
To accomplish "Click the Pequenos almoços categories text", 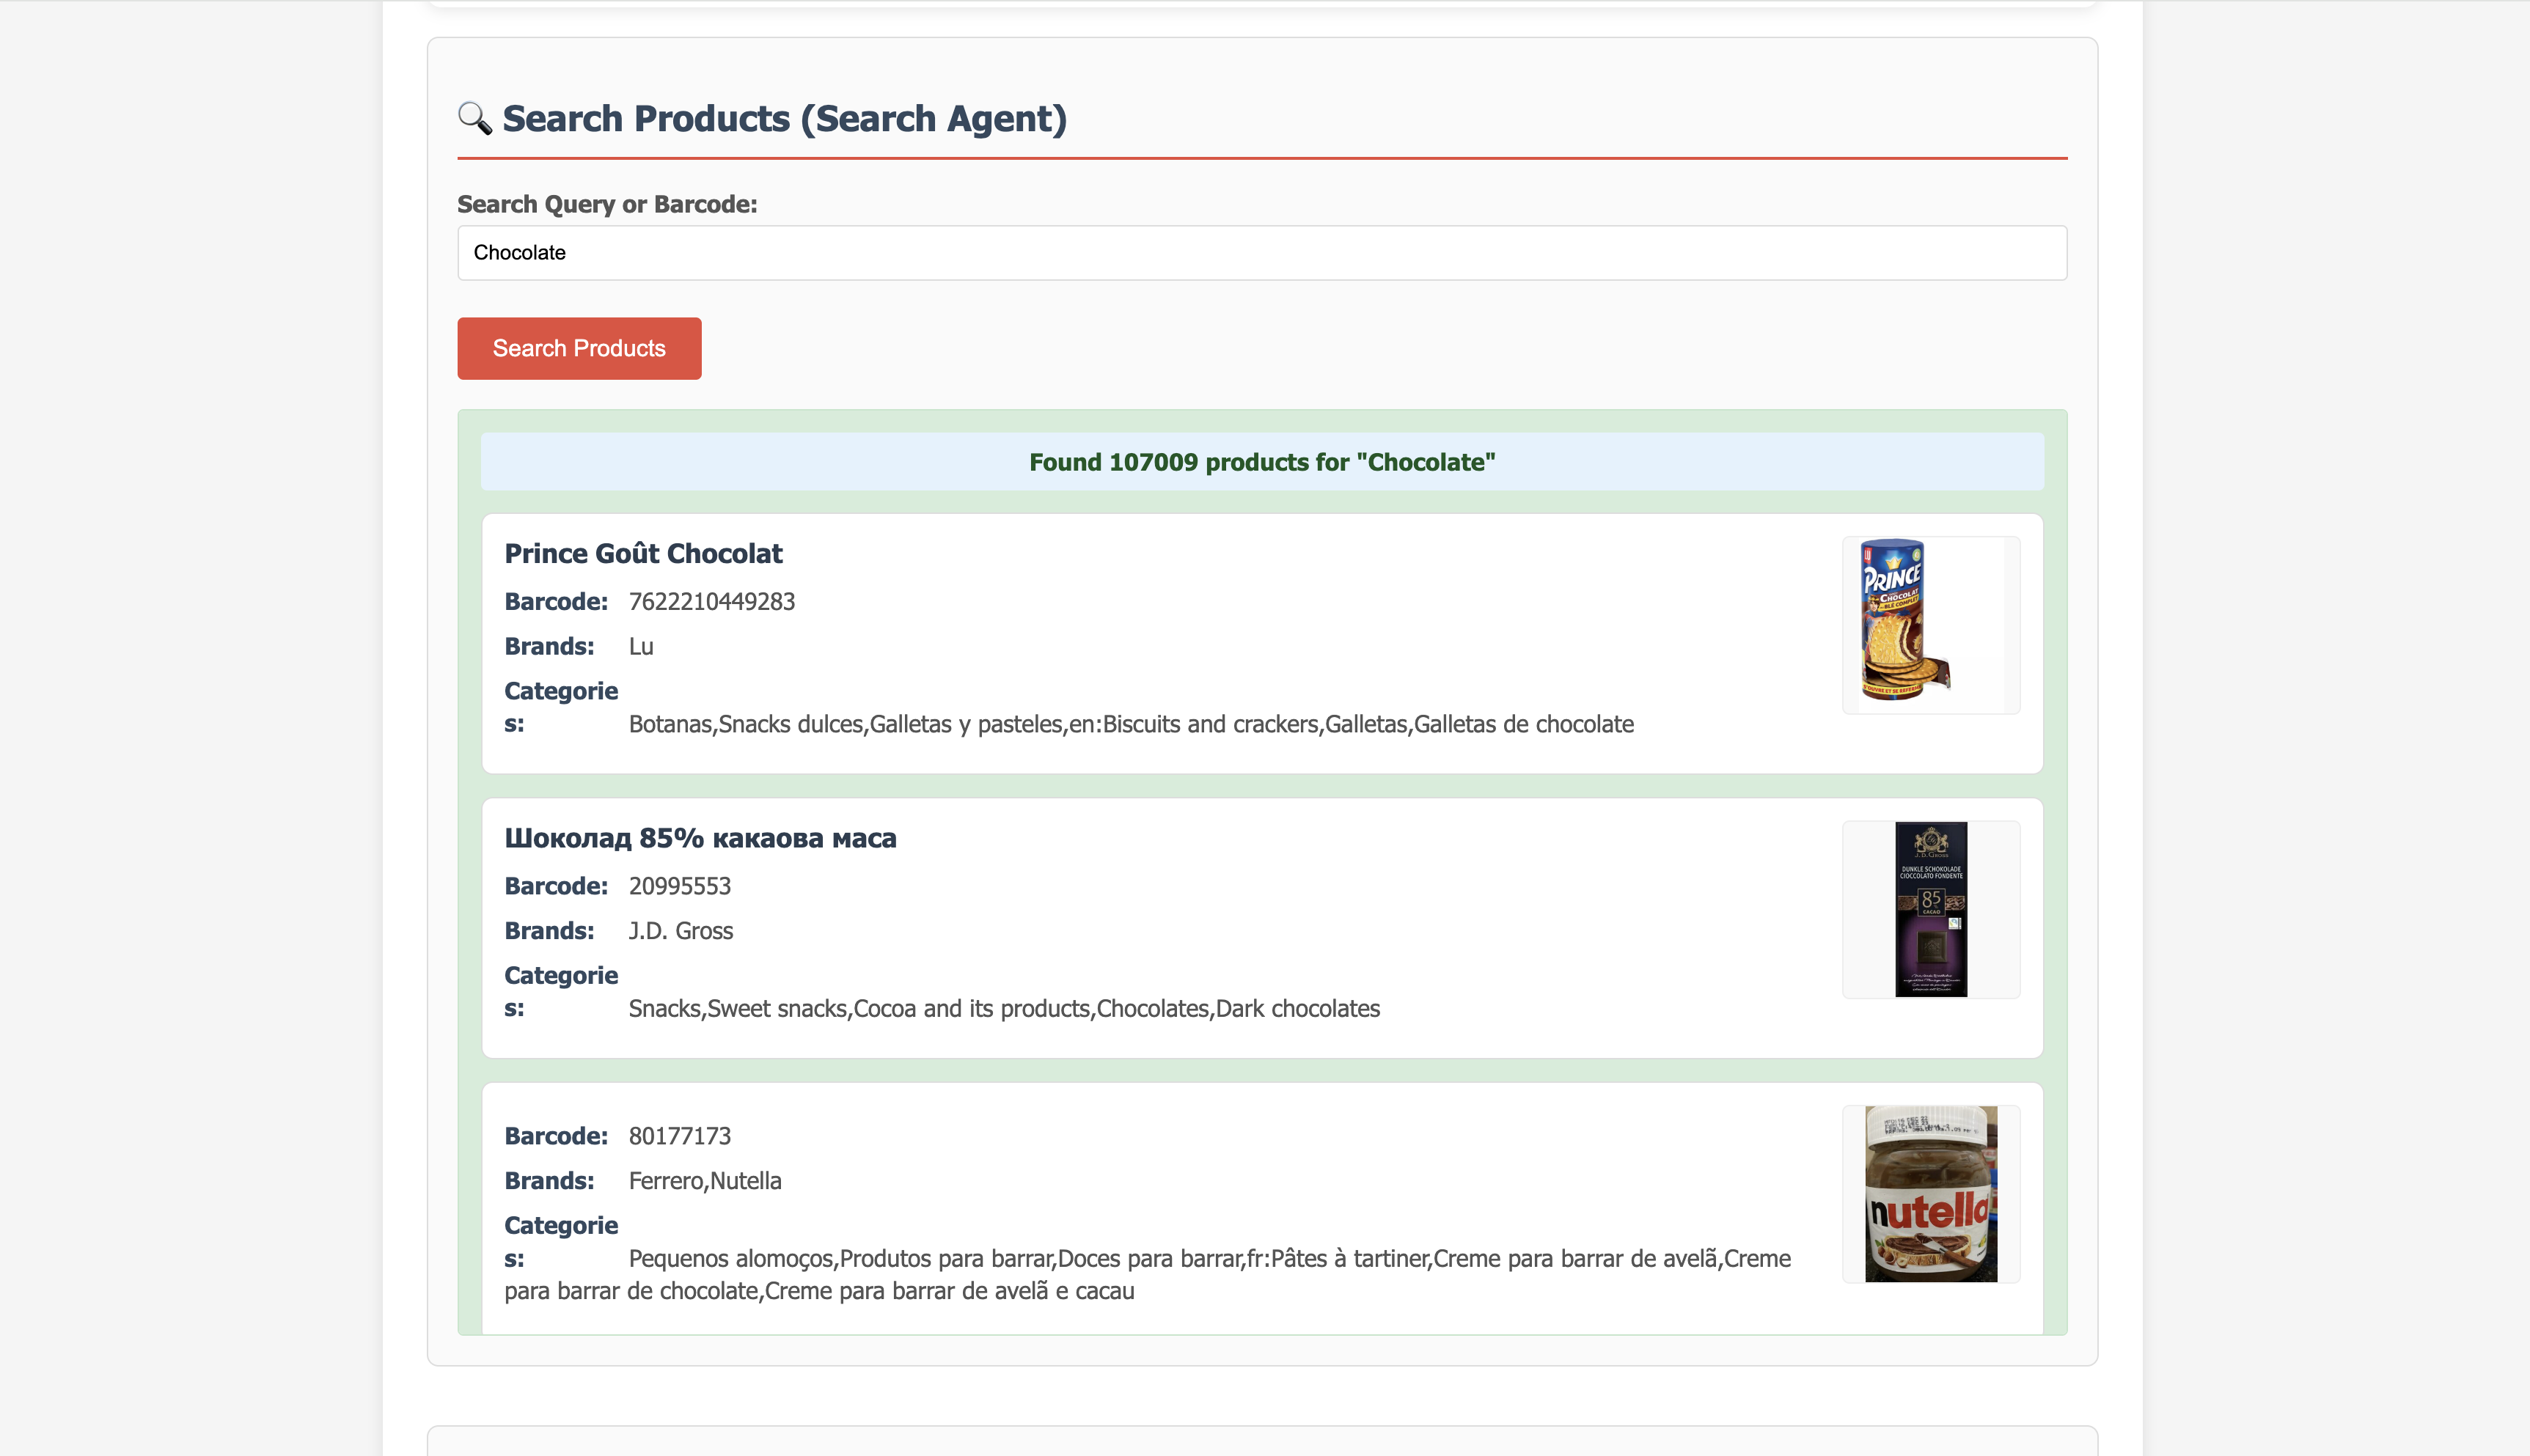I will [x=1148, y=1274].
